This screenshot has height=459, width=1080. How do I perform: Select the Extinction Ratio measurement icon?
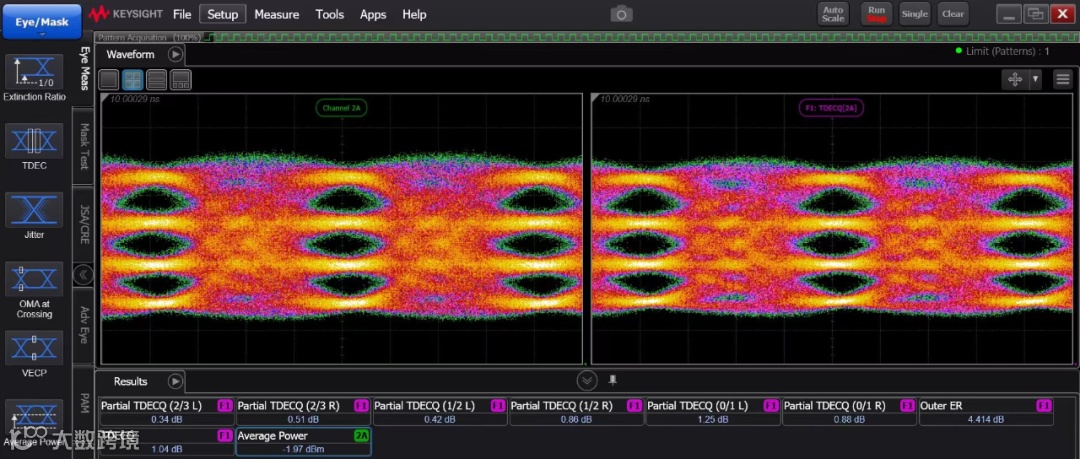tap(34, 73)
